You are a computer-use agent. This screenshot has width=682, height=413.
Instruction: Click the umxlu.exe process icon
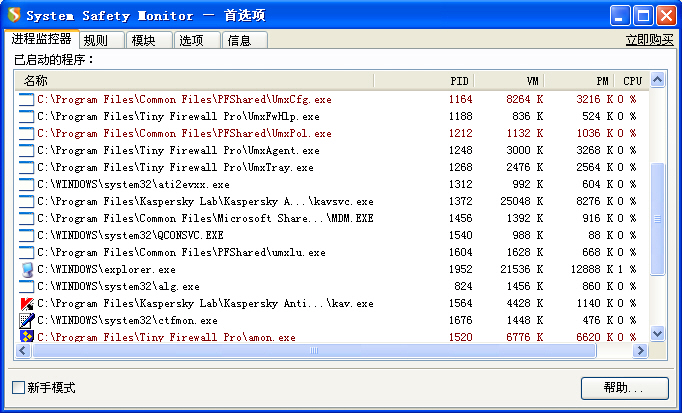pyautogui.click(x=27, y=252)
